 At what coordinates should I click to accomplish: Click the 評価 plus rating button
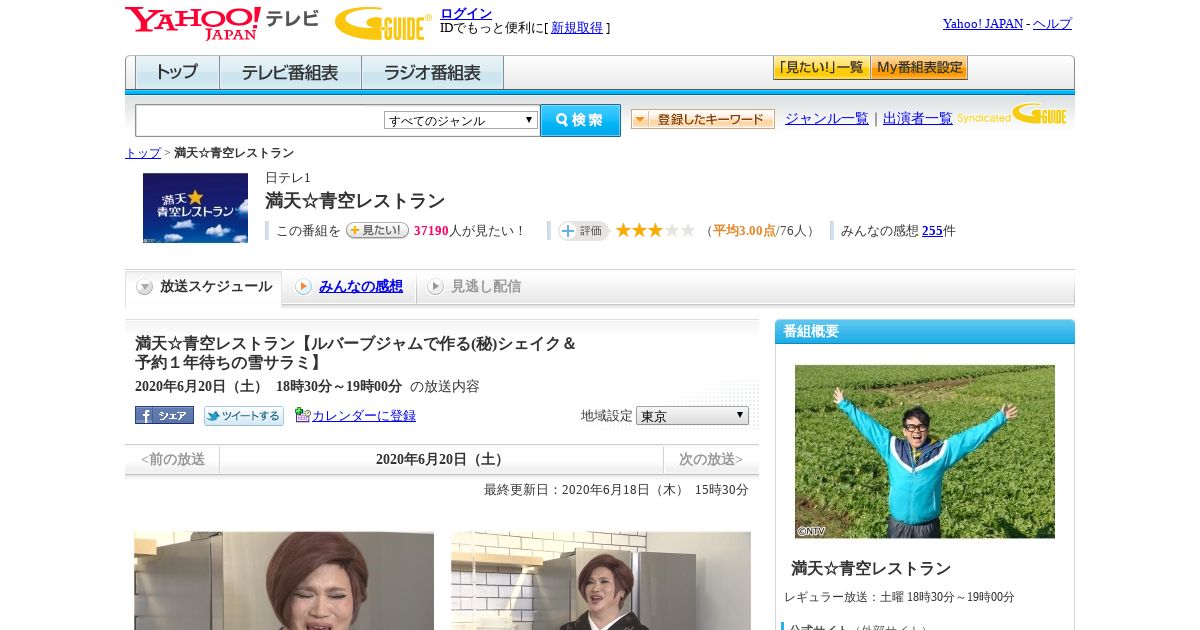[x=583, y=231]
